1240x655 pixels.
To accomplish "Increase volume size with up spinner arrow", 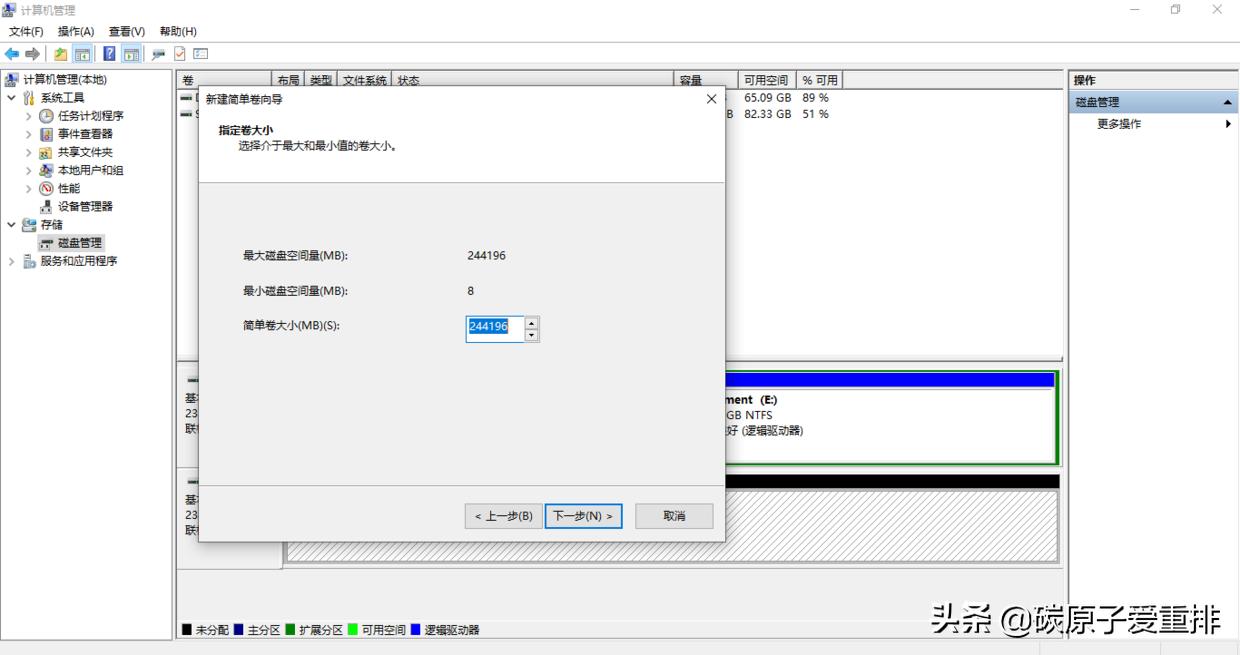I will point(532,323).
